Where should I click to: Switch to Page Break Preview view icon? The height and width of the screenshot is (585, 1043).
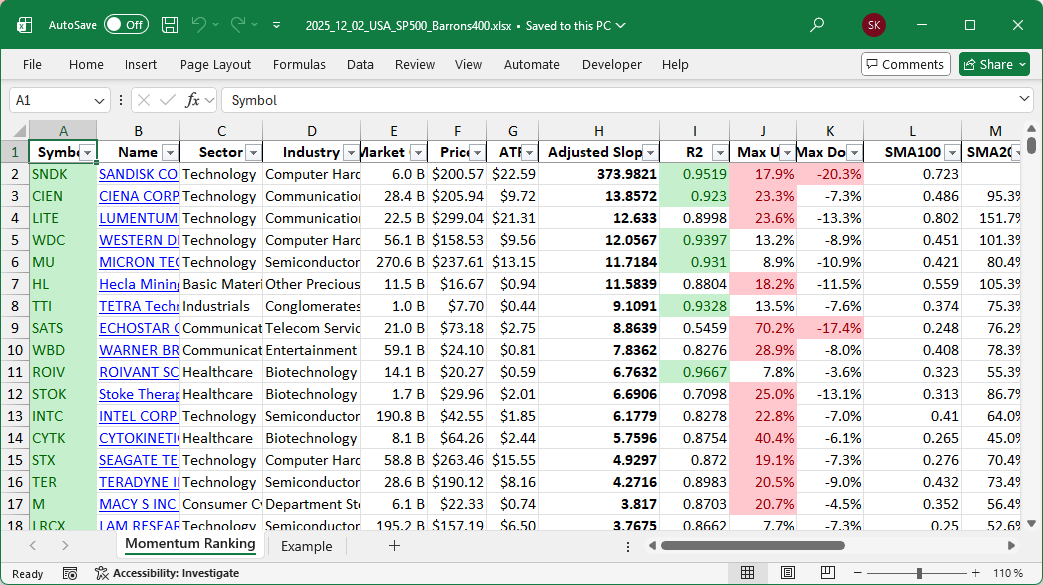[x=829, y=573]
